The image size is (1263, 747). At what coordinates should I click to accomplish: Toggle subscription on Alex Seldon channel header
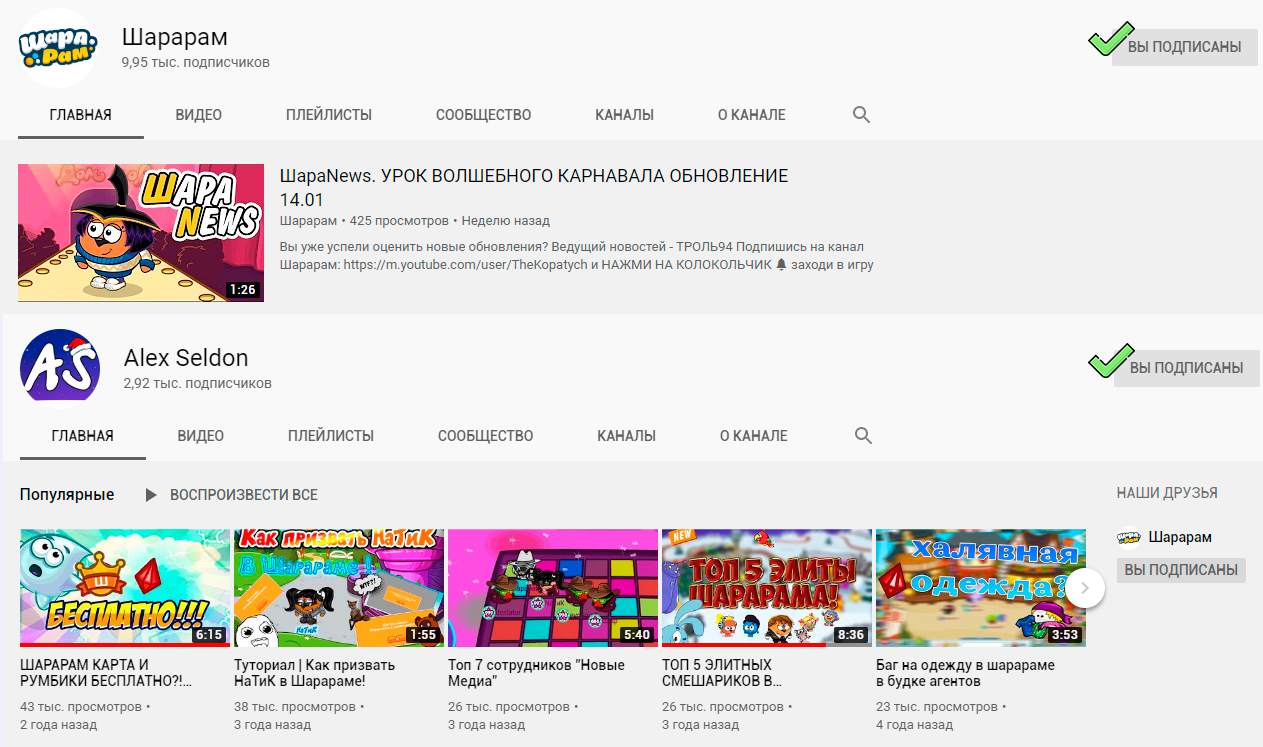coord(1186,368)
